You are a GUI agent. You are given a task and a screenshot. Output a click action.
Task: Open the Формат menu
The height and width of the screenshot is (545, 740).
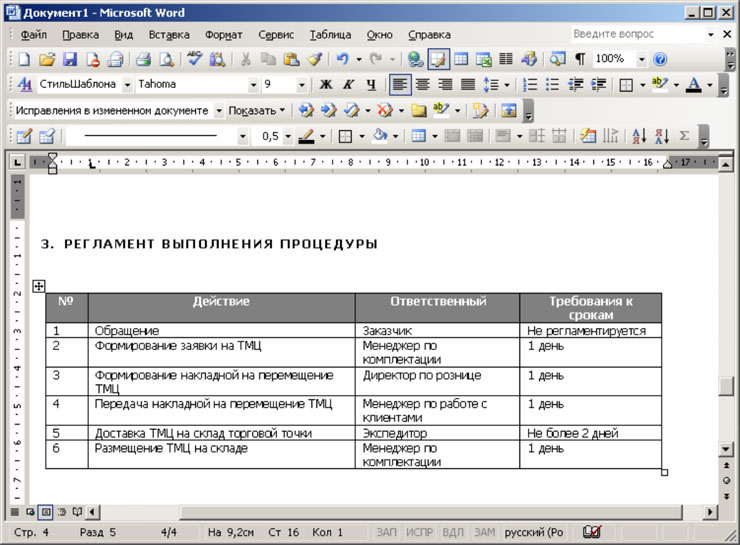[223, 34]
